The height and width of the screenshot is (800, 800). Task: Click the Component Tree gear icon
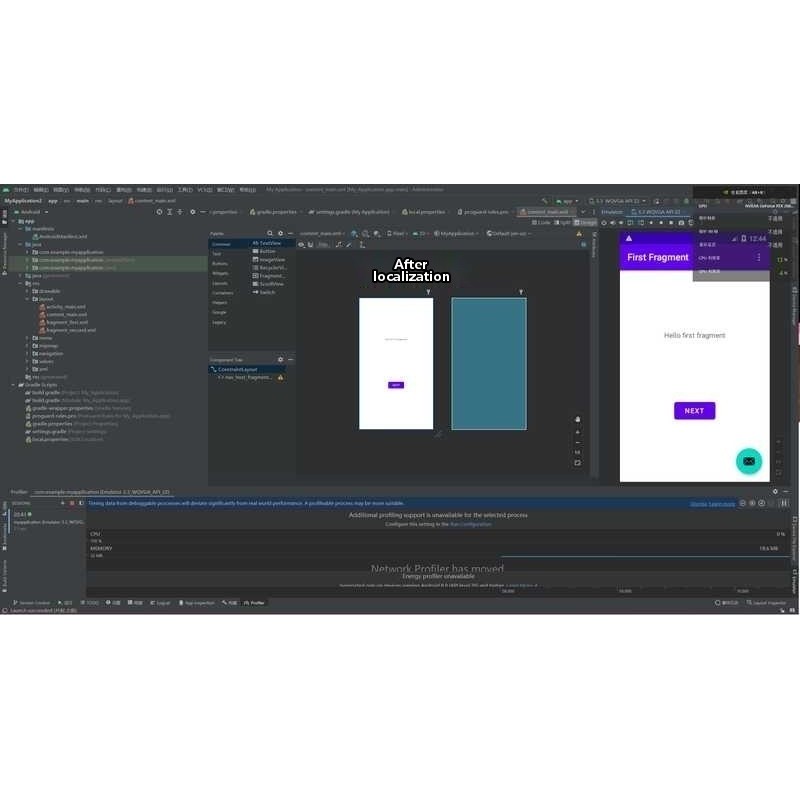click(280, 359)
